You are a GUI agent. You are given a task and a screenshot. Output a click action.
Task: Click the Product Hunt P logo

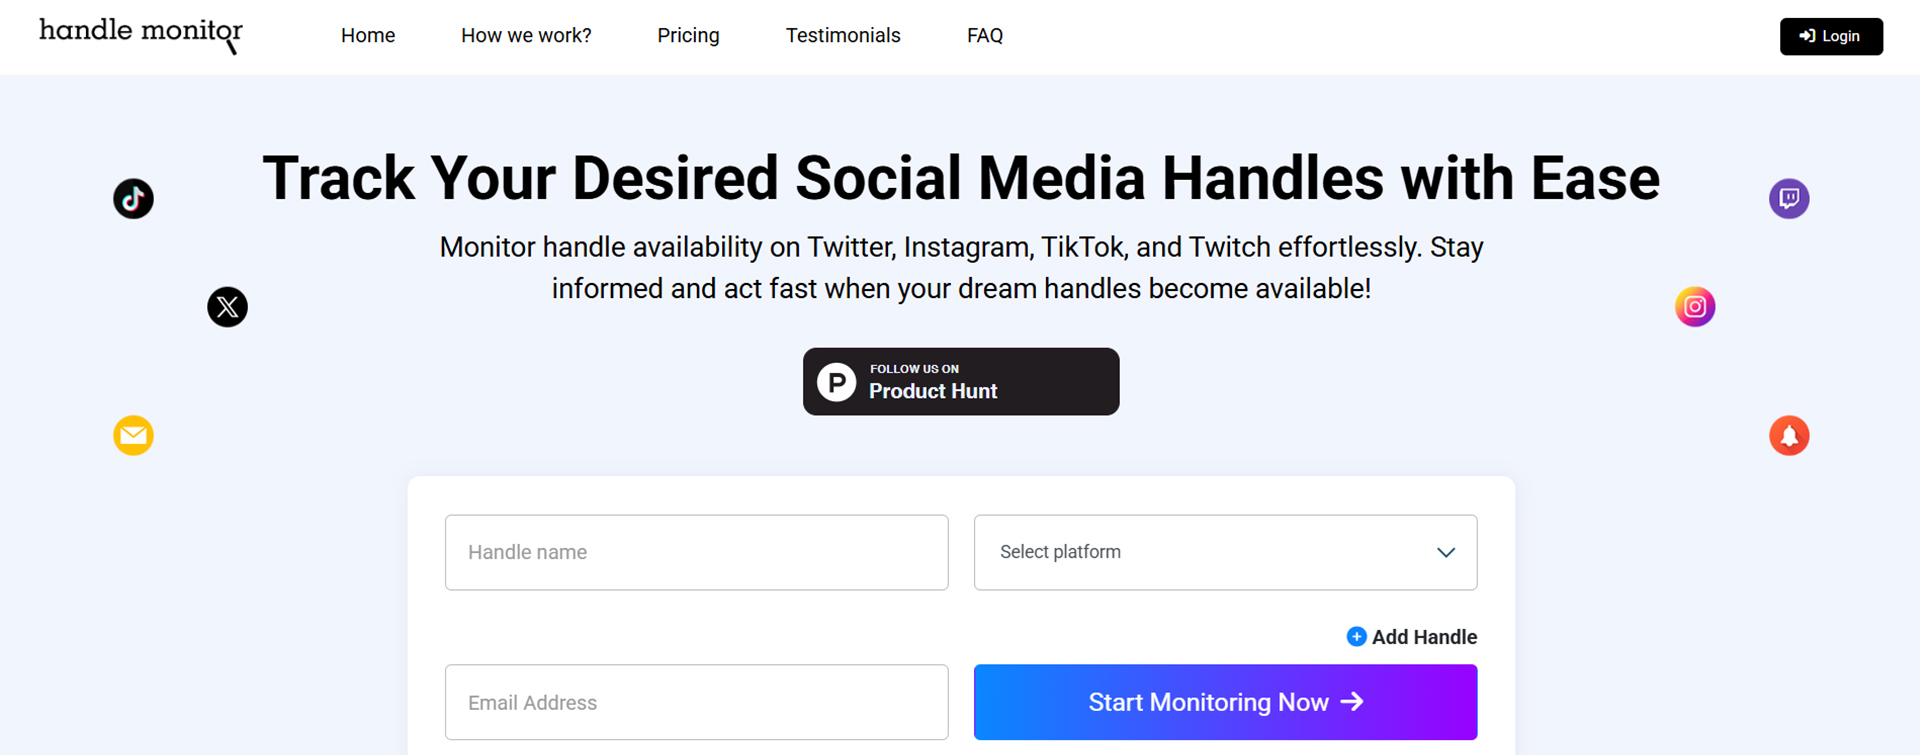[837, 382]
